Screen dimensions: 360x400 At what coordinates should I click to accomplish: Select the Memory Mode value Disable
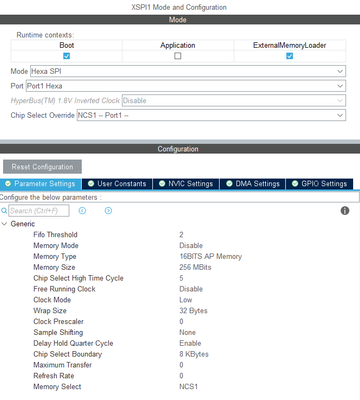pyautogui.click(x=191, y=246)
